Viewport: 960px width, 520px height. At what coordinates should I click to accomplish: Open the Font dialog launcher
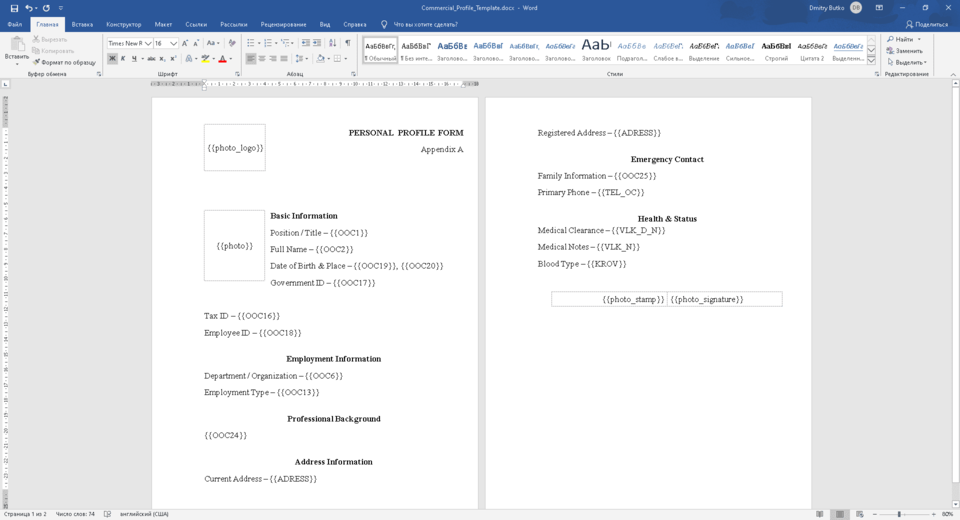pos(238,74)
